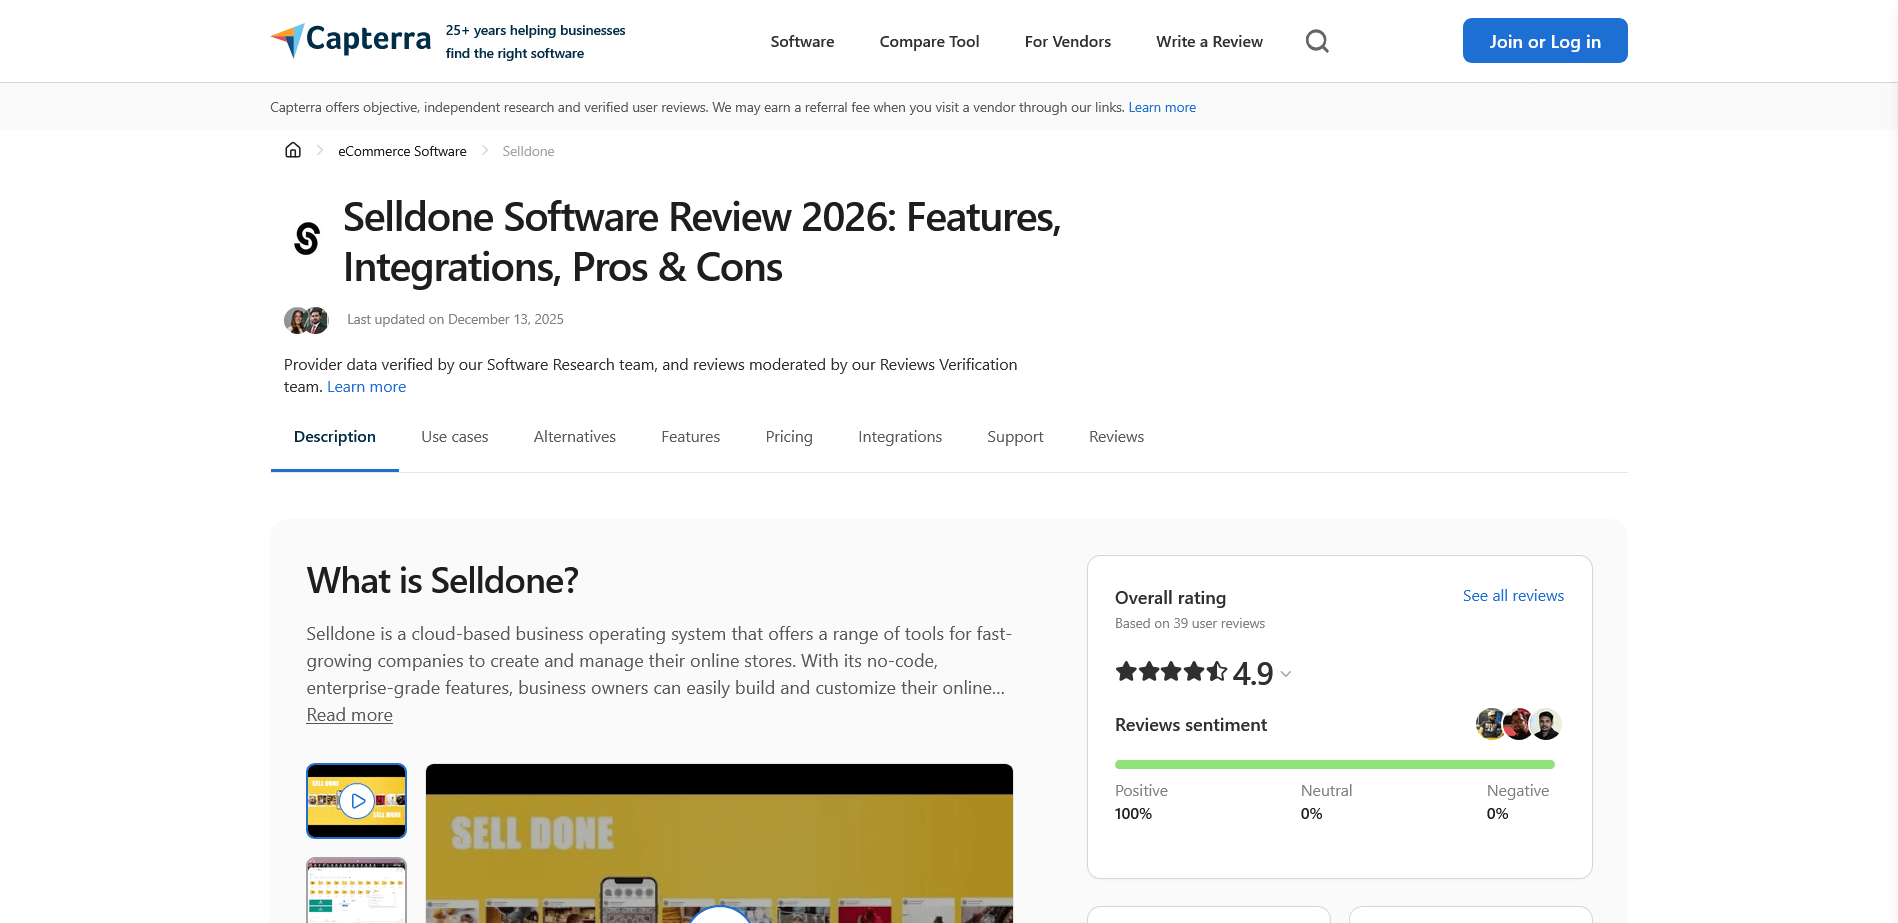
Task: Click Write a Review in header
Action: [1209, 41]
